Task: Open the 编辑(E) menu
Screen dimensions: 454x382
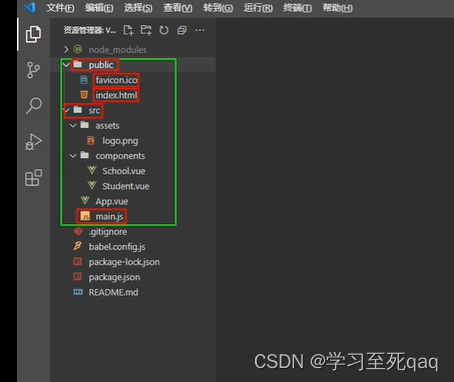Action: click(99, 8)
